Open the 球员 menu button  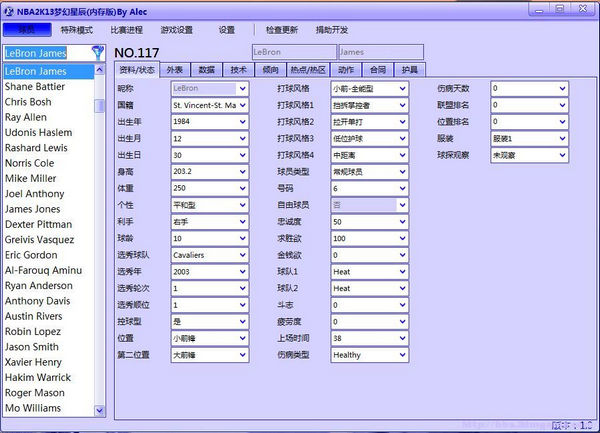pos(27,30)
